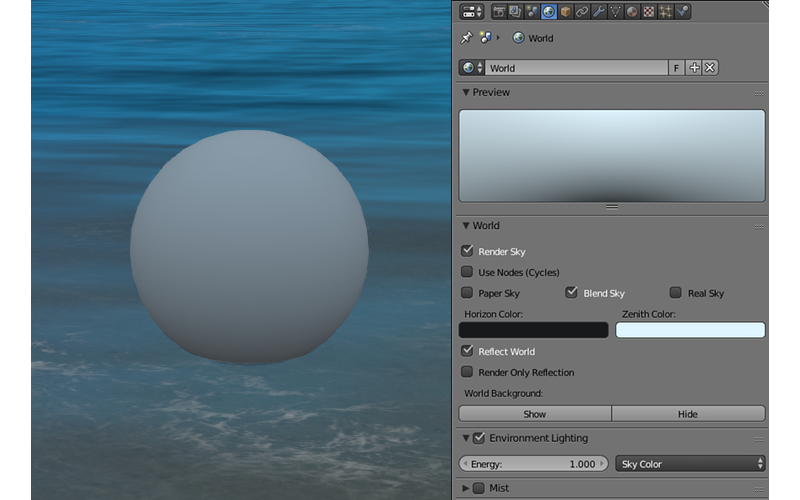This screenshot has height=500, width=800.
Task: Open the Particles sparkle tab
Action: pyautogui.click(x=665, y=12)
